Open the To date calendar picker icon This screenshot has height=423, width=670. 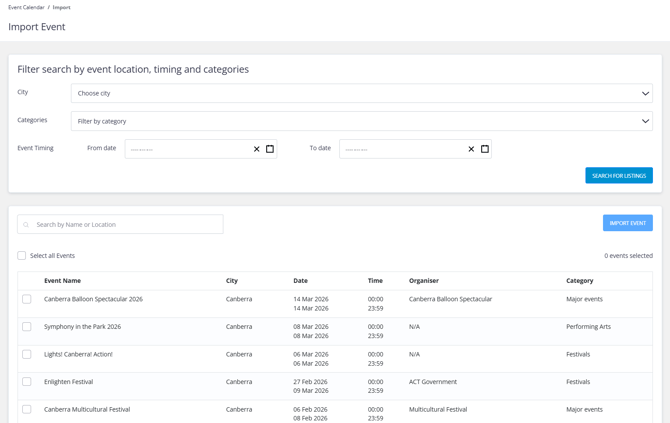coord(485,149)
